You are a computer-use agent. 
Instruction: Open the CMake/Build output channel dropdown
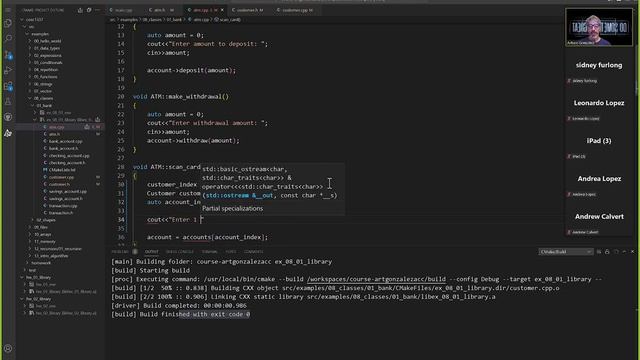tap(565, 252)
